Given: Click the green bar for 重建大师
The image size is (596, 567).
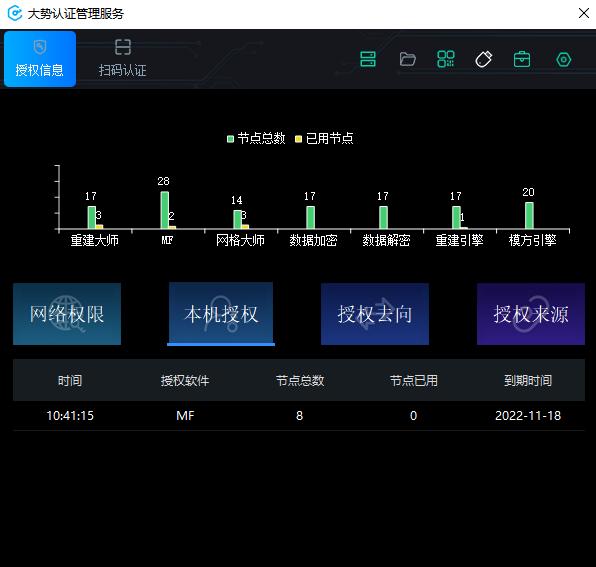Looking at the screenshot, I should (92, 217).
